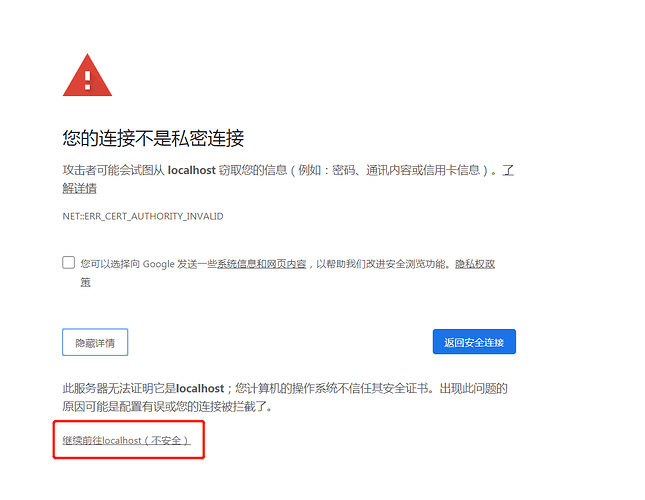Click the text 窃取您的信息 in the warning

253,170
